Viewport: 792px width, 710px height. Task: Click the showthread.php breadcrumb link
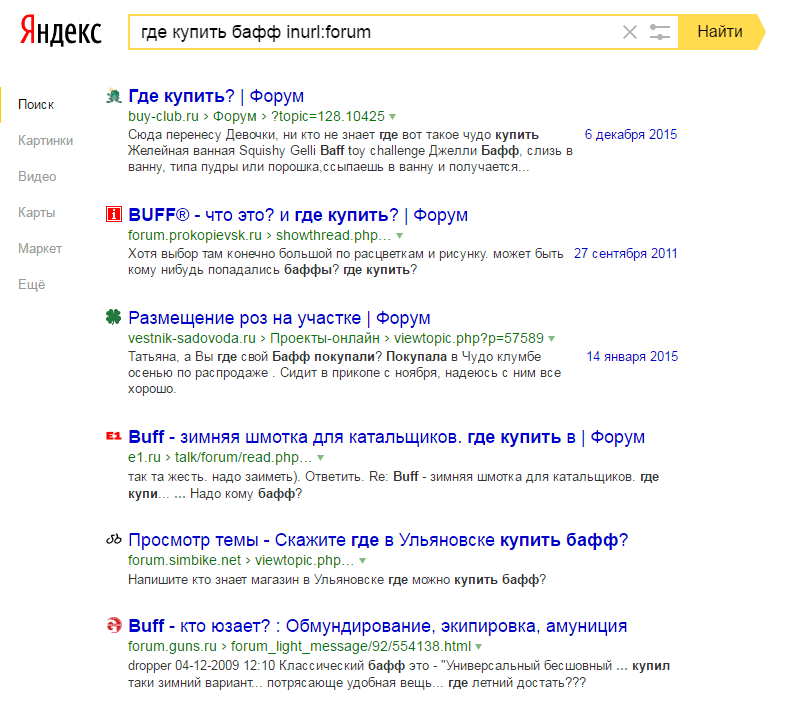click(333, 235)
